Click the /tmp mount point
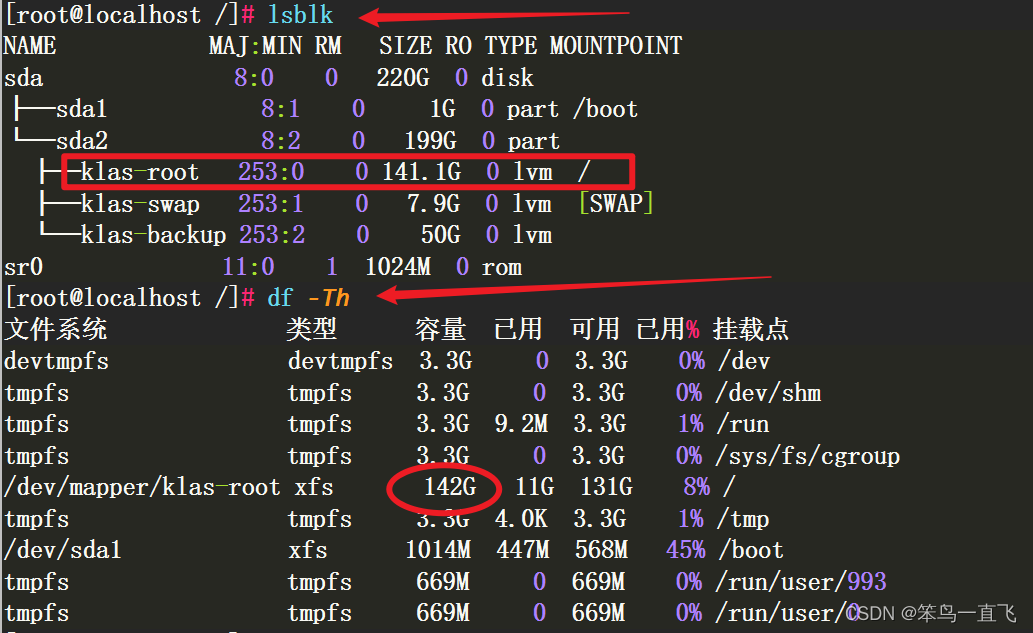The height and width of the screenshot is (633, 1033). point(743,519)
